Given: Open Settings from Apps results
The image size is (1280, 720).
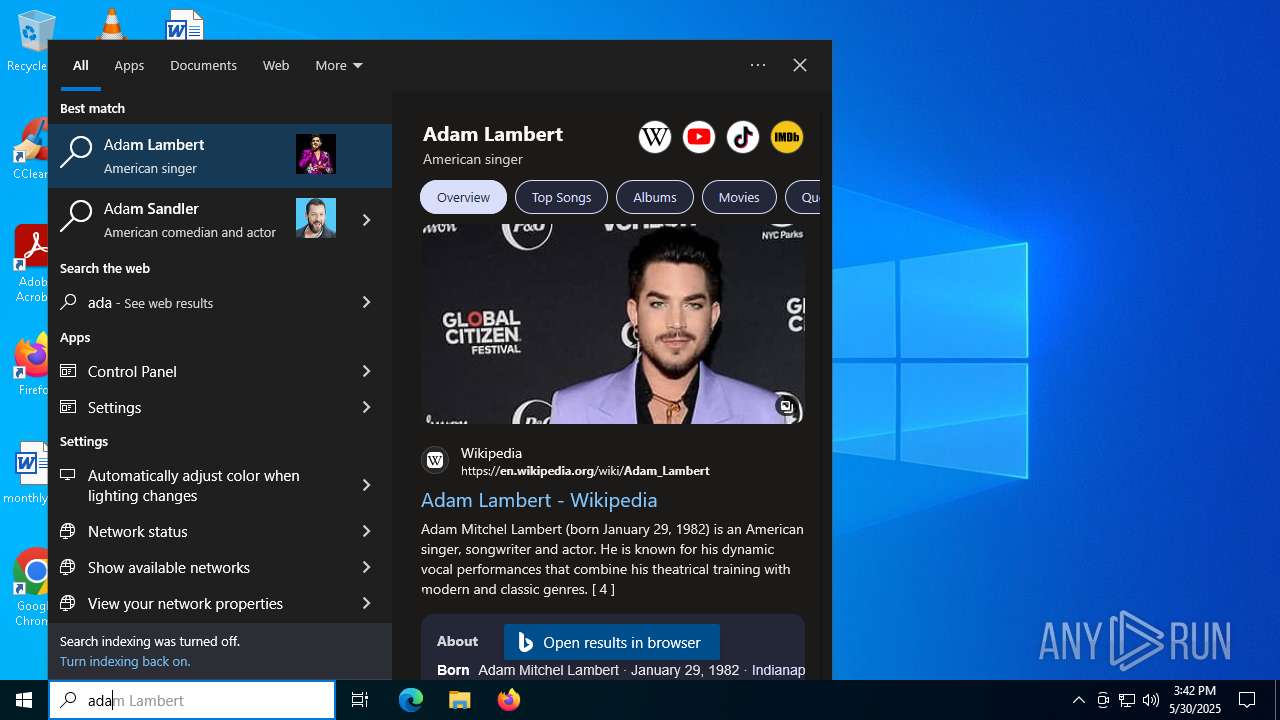Looking at the screenshot, I should pyautogui.click(x=194, y=407).
